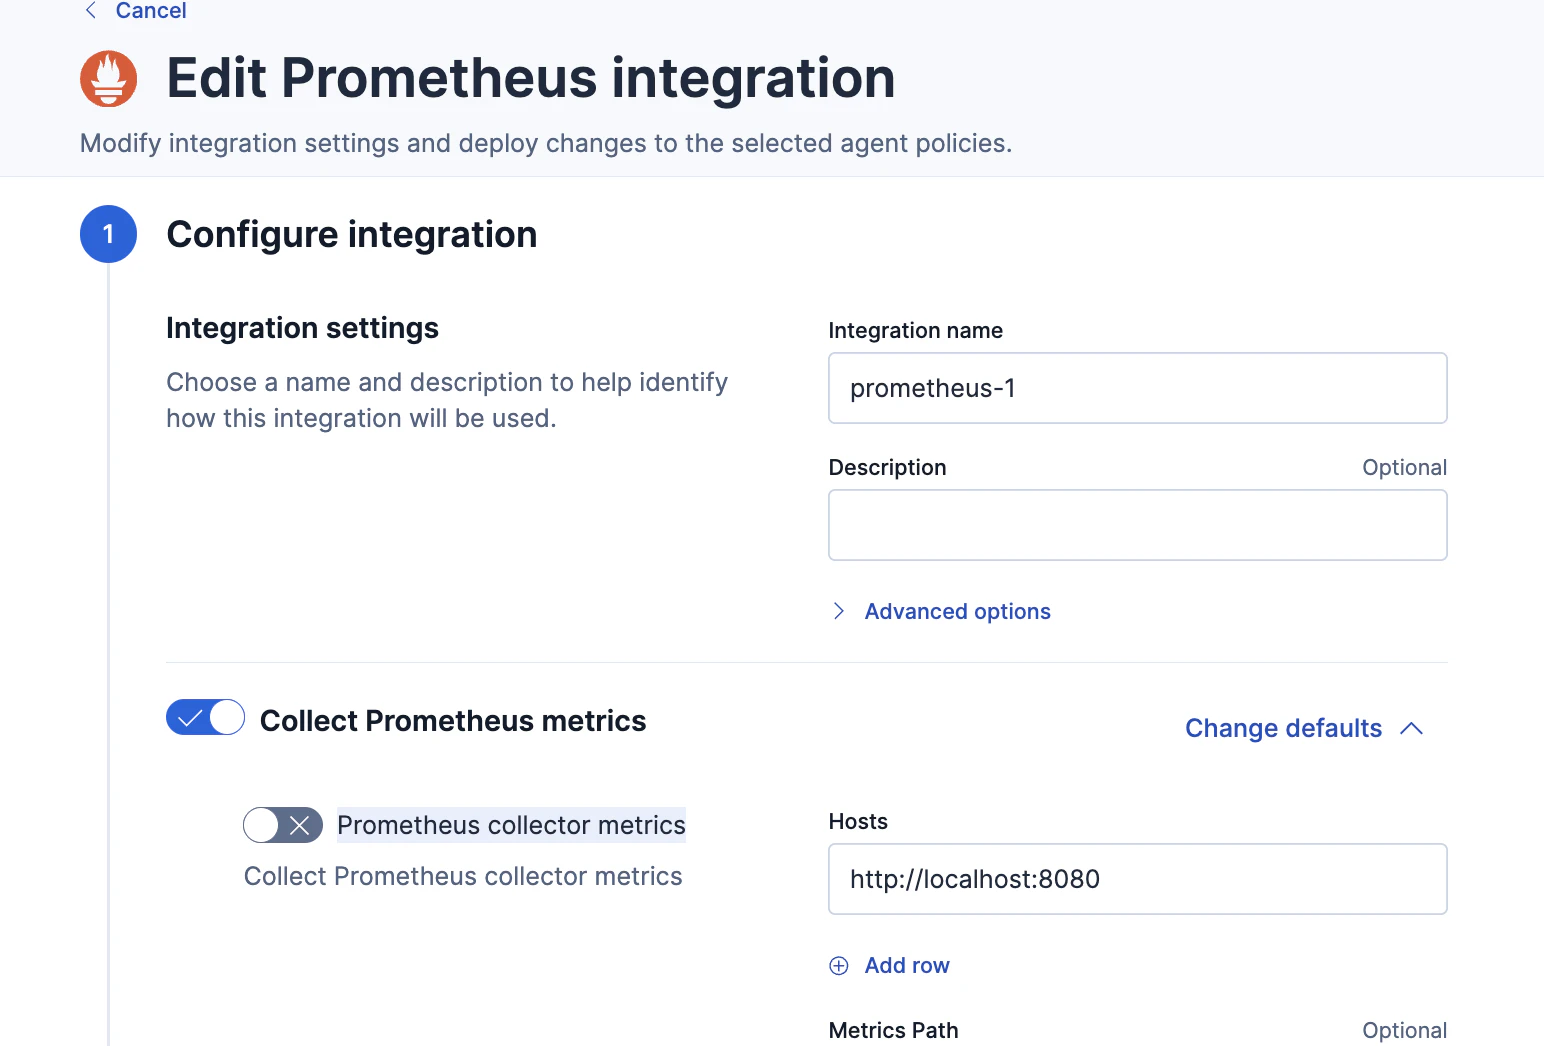1544x1046 pixels.
Task: Click the back chevron beside Cancel
Action: (91, 11)
